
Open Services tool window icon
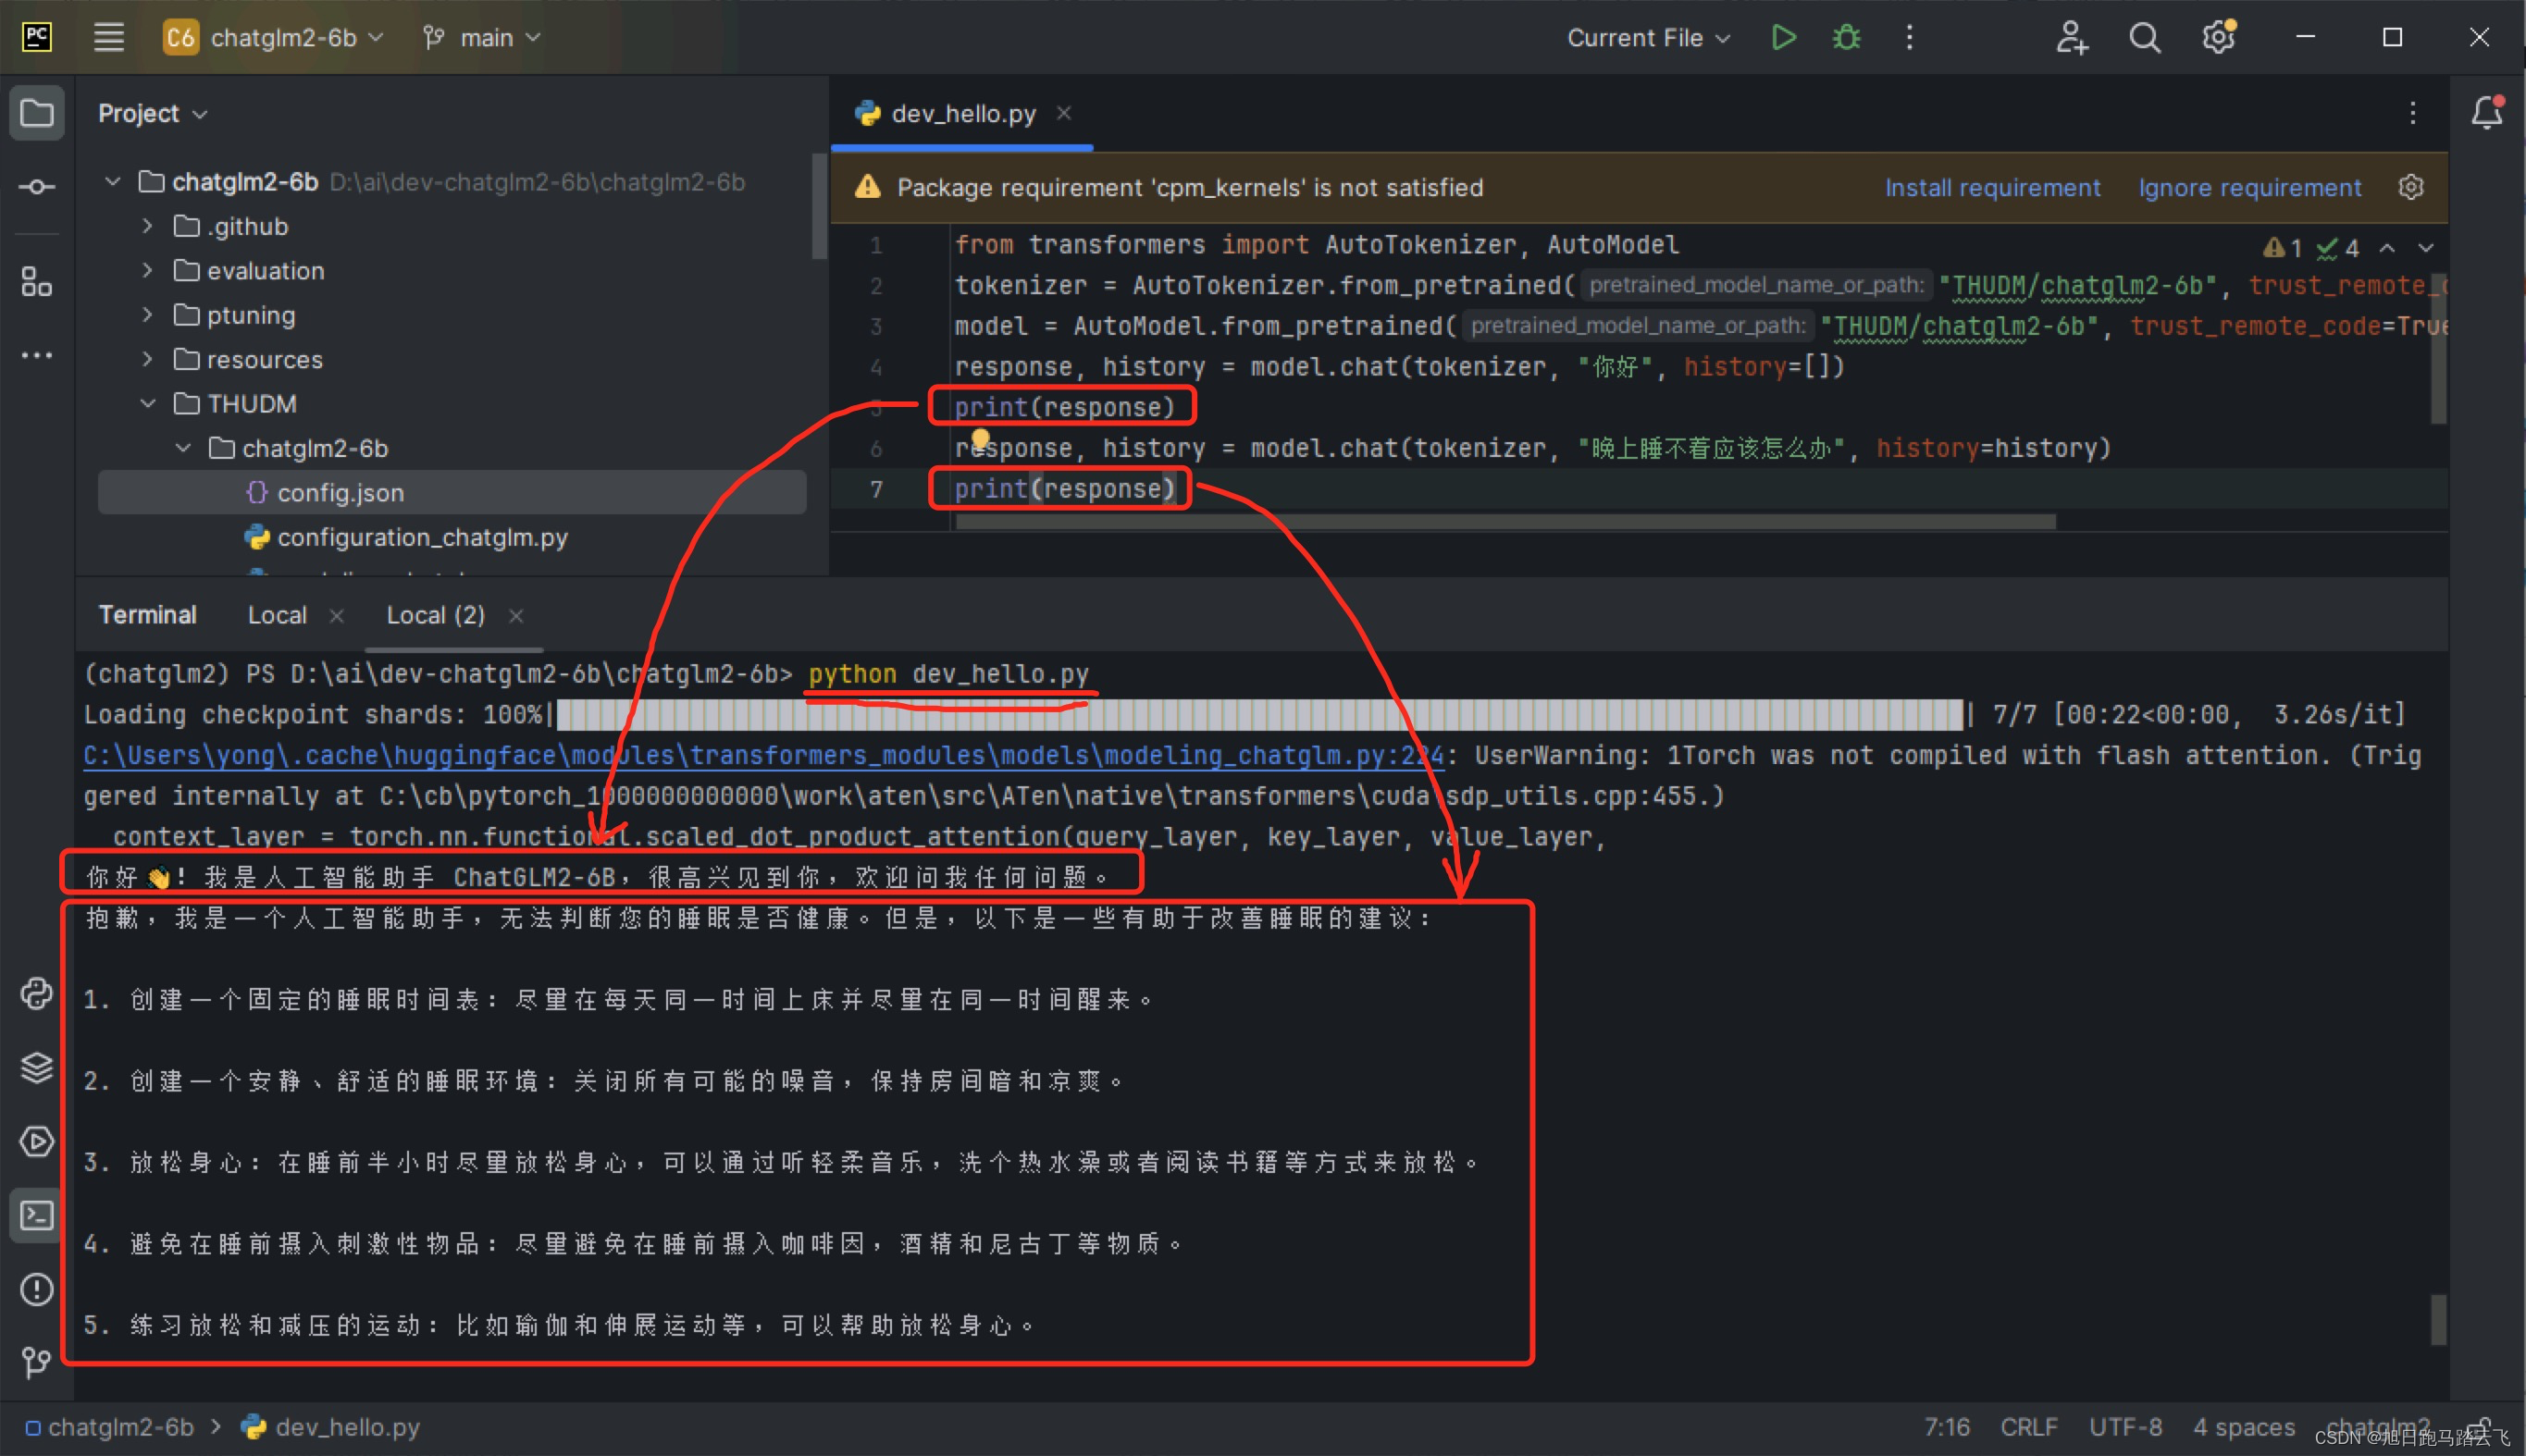click(x=37, y=1141)
